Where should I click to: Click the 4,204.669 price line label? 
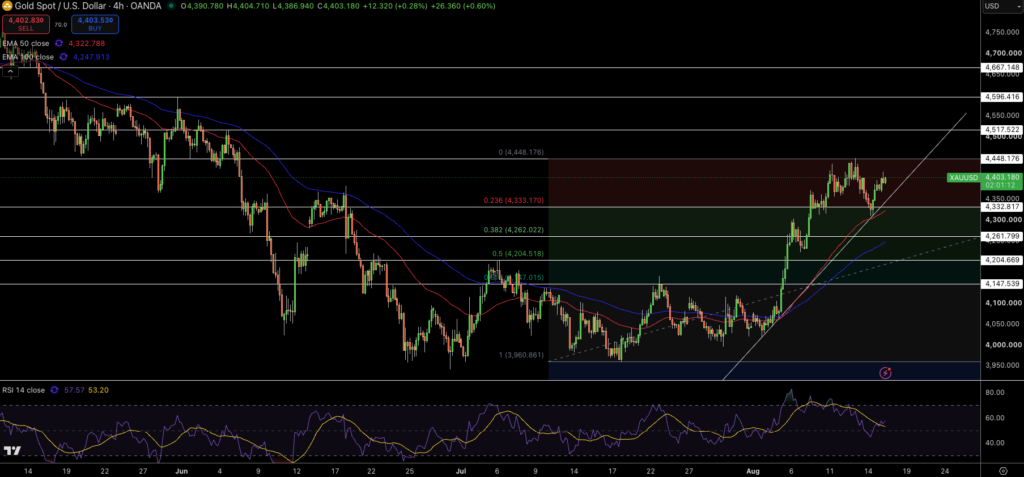click(1002, 260)
